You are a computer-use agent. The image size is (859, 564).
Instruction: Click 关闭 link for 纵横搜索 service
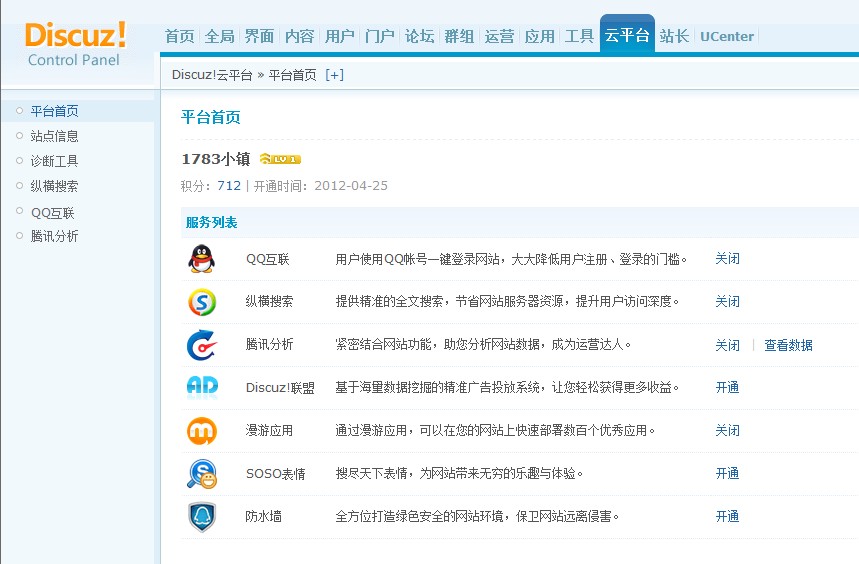point(728,302)
